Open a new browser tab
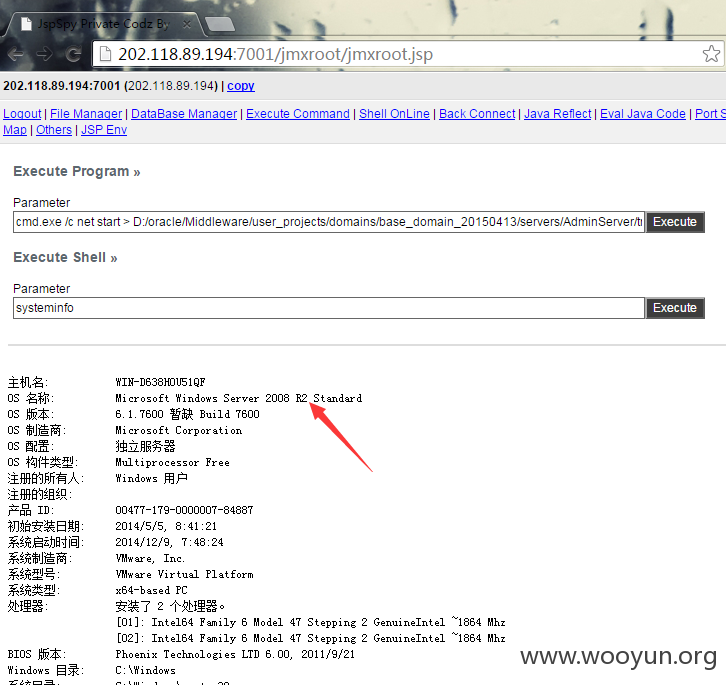This screenshot has height=685, width=726. 219,24
